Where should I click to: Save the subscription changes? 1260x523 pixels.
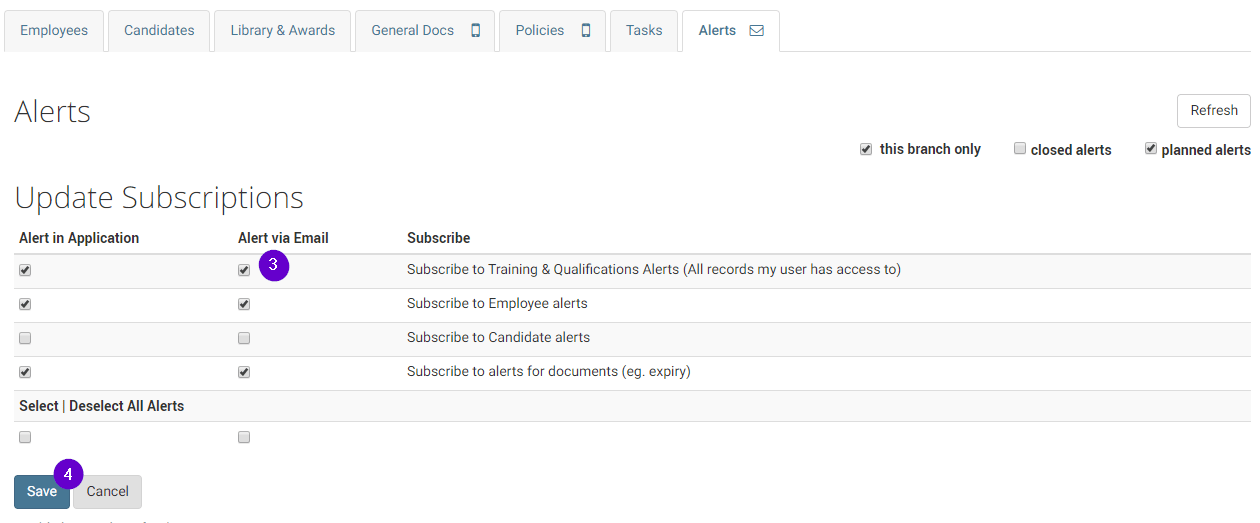(x=42, y=491)
